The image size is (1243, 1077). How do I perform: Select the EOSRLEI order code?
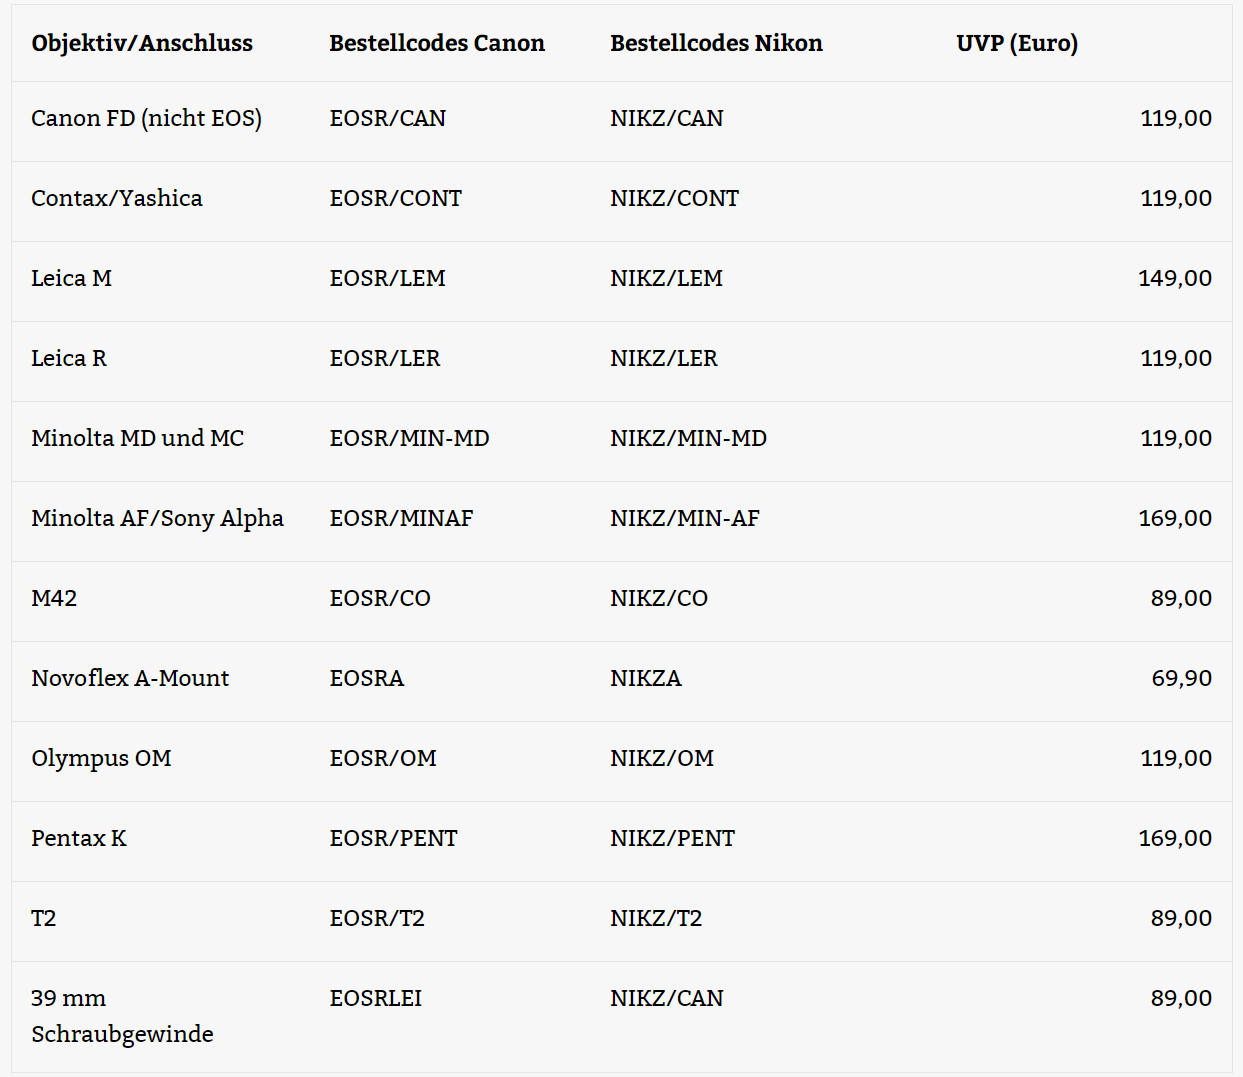tap(376, 998)
